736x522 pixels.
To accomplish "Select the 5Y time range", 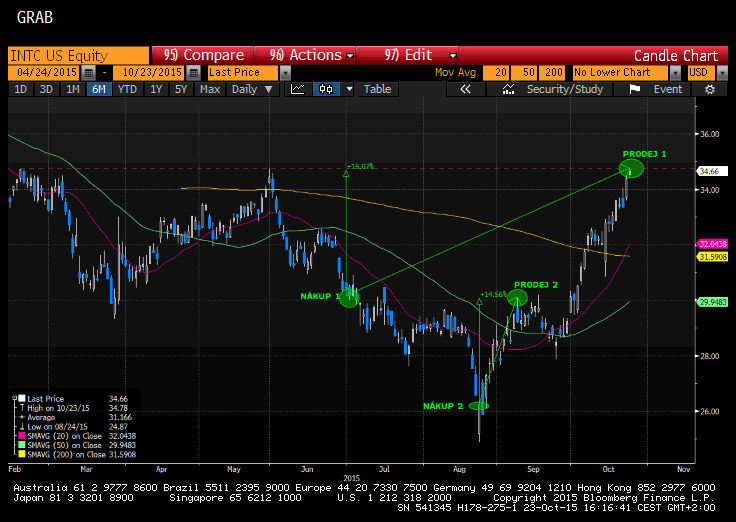I will 181,89.
